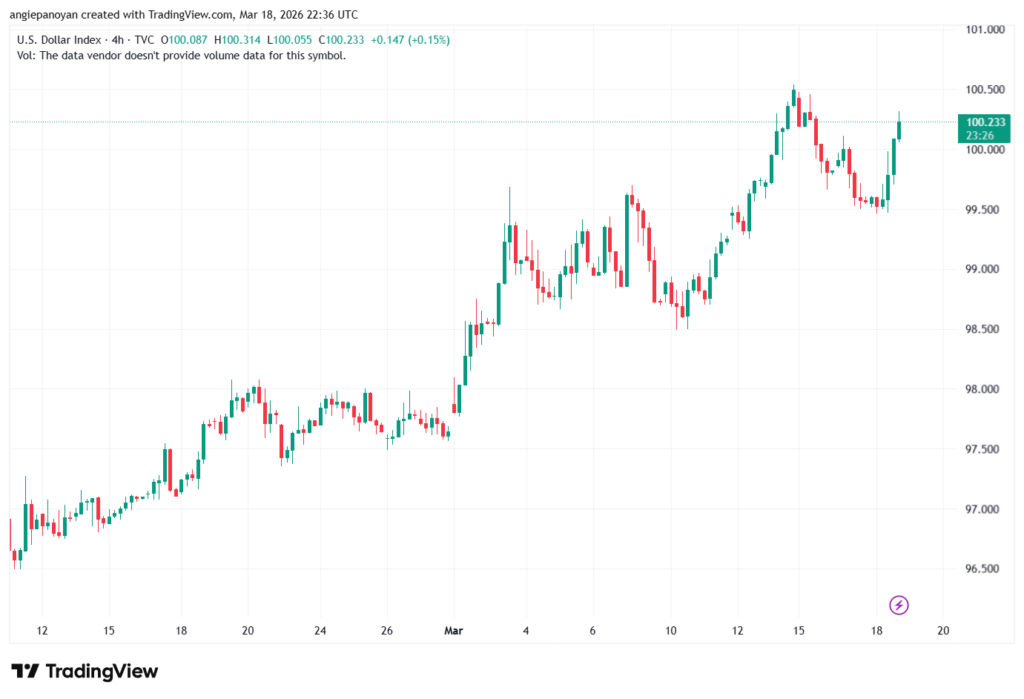This screenshot has height=699, width=1024.
Task: Click the purple lightning bolt icon
Action: pos(898,604)
